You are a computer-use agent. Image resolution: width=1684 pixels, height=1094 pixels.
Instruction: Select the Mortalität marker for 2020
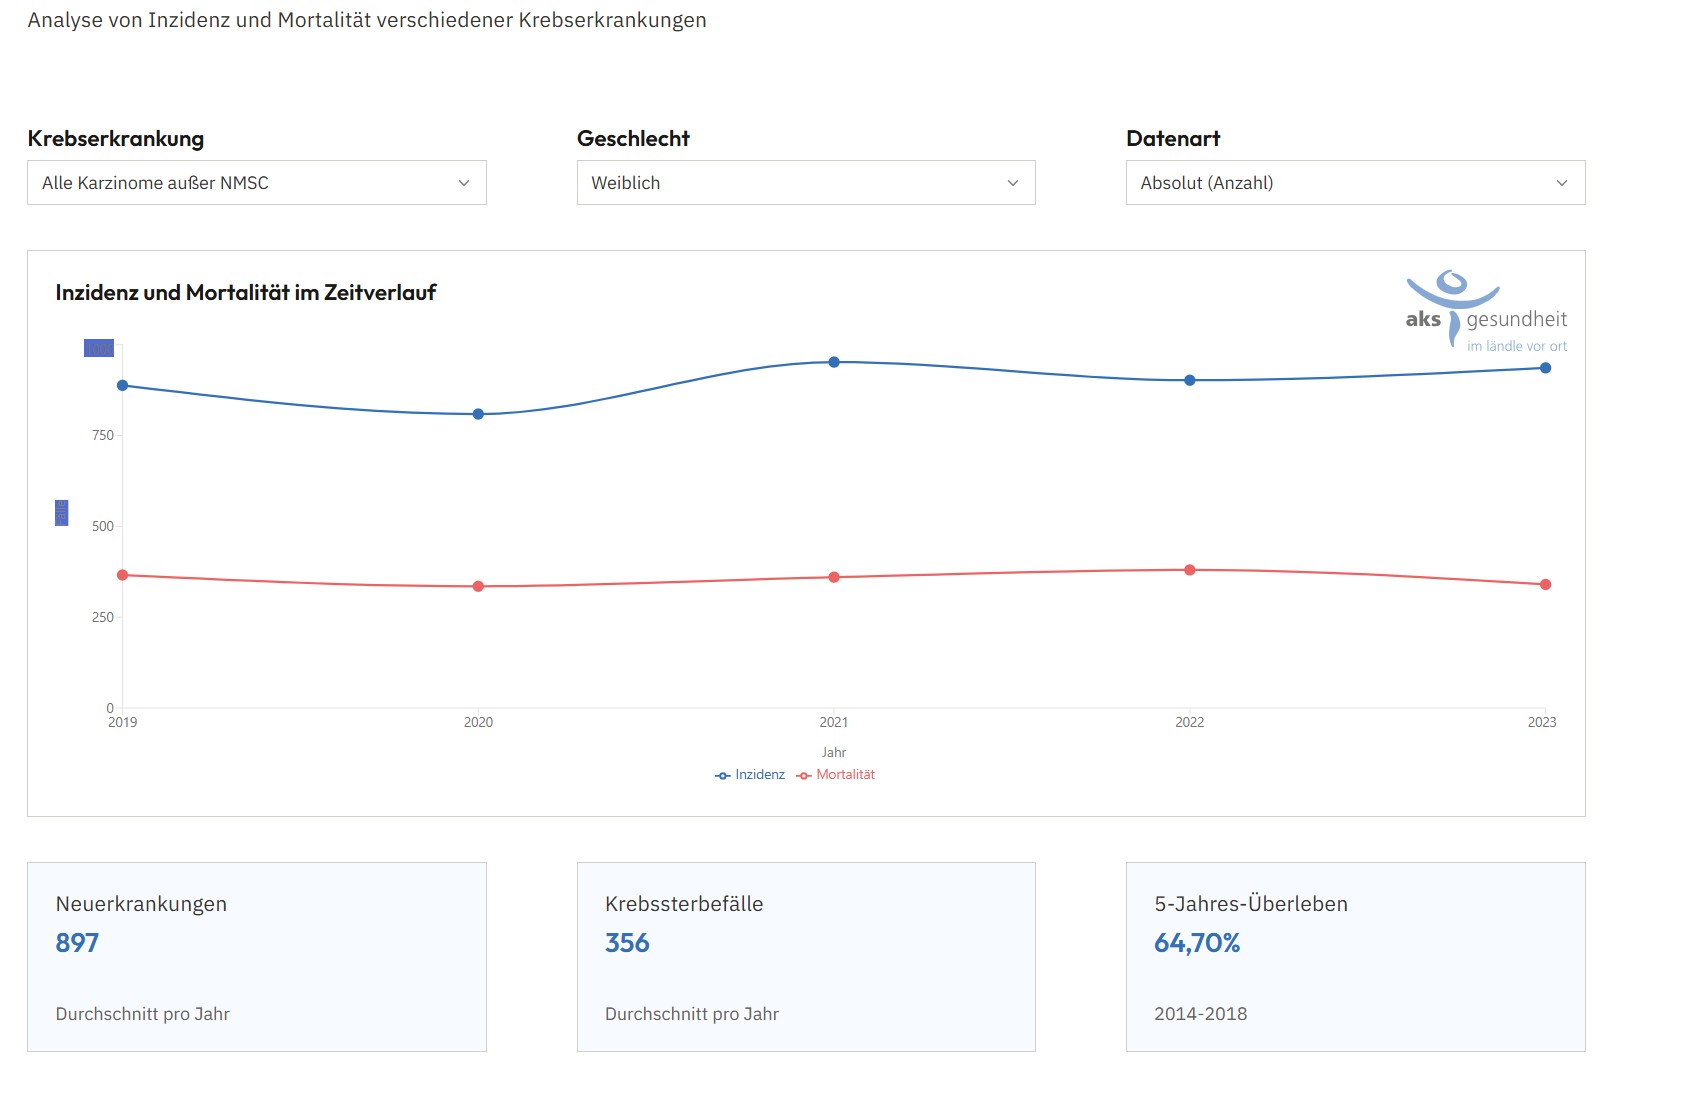coord(478,586)
